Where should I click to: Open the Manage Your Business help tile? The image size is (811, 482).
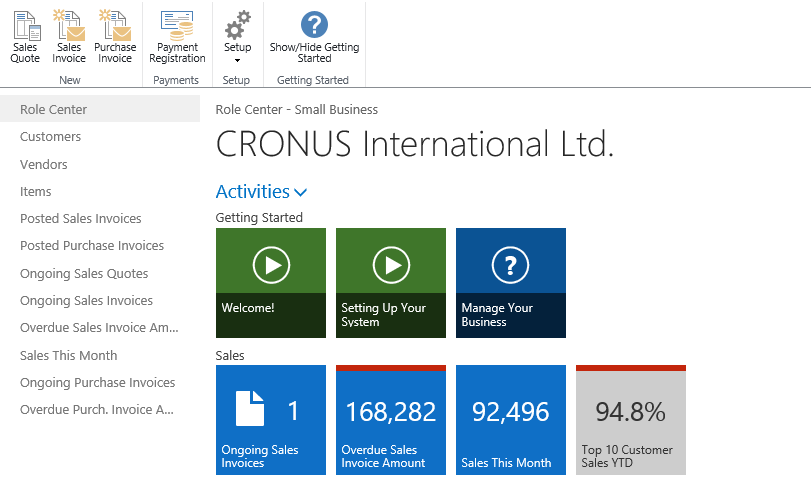[511, 283]
